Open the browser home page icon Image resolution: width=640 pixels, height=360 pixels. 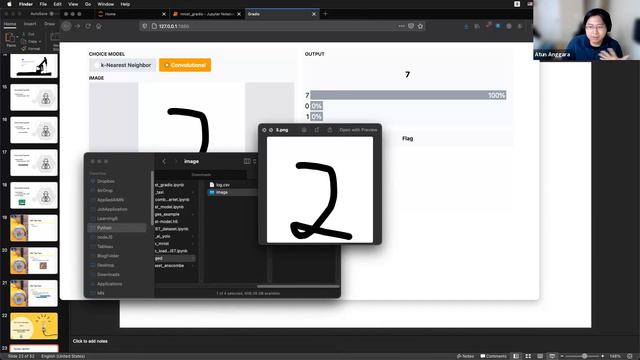coord(99,26)
